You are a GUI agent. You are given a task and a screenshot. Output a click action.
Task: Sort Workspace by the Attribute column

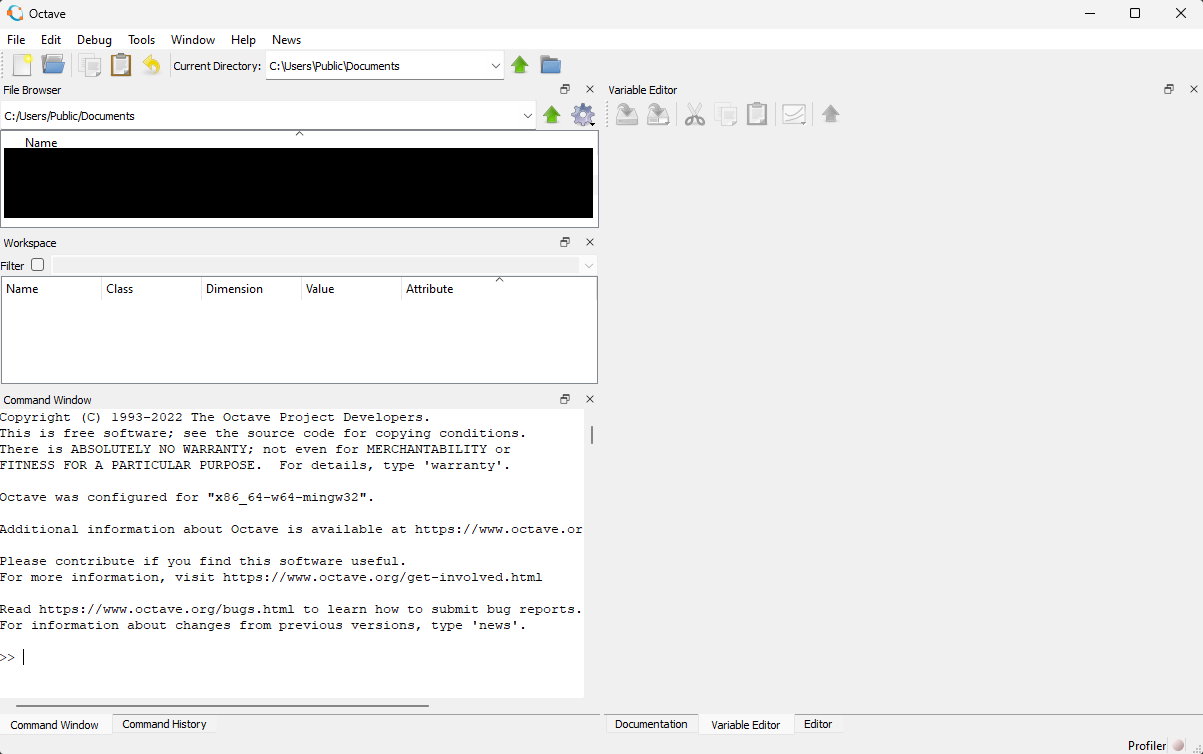[x=499, y=289]
